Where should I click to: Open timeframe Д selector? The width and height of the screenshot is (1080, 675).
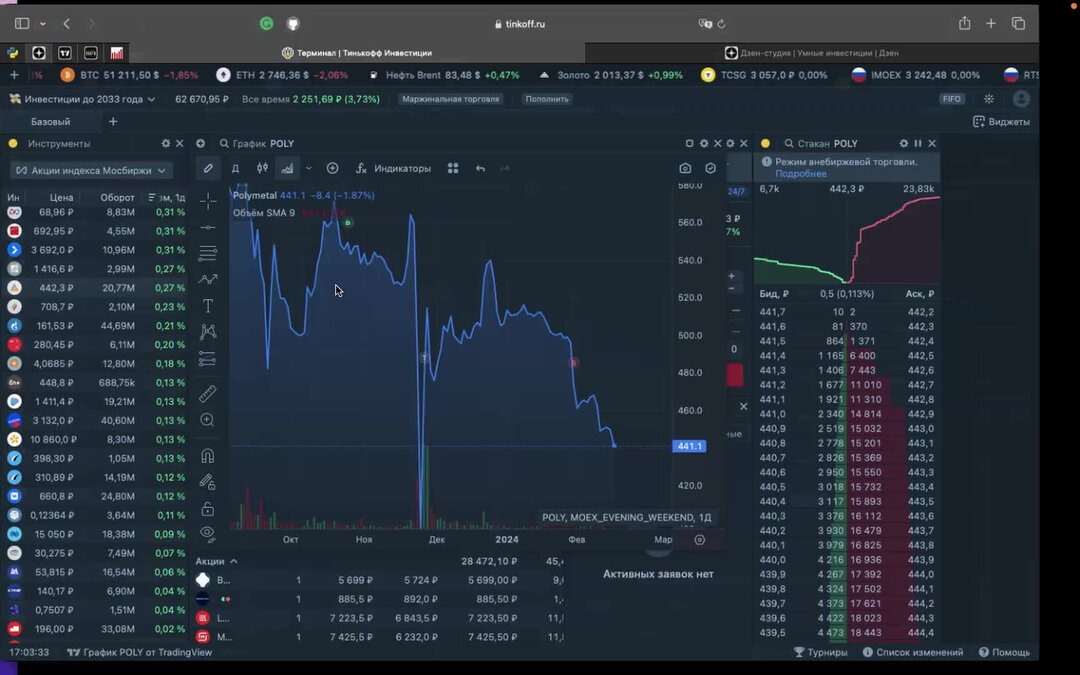pos(236,168)
